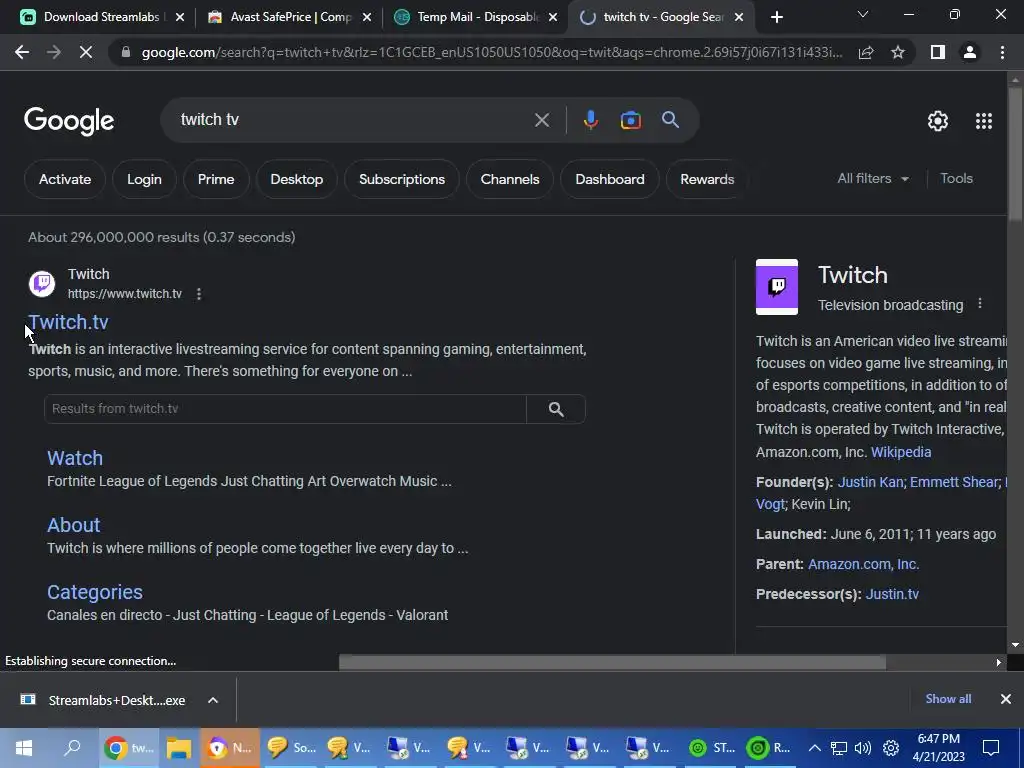Open the About sitelink
The image size is (1024, 768).
coord(73,525)
